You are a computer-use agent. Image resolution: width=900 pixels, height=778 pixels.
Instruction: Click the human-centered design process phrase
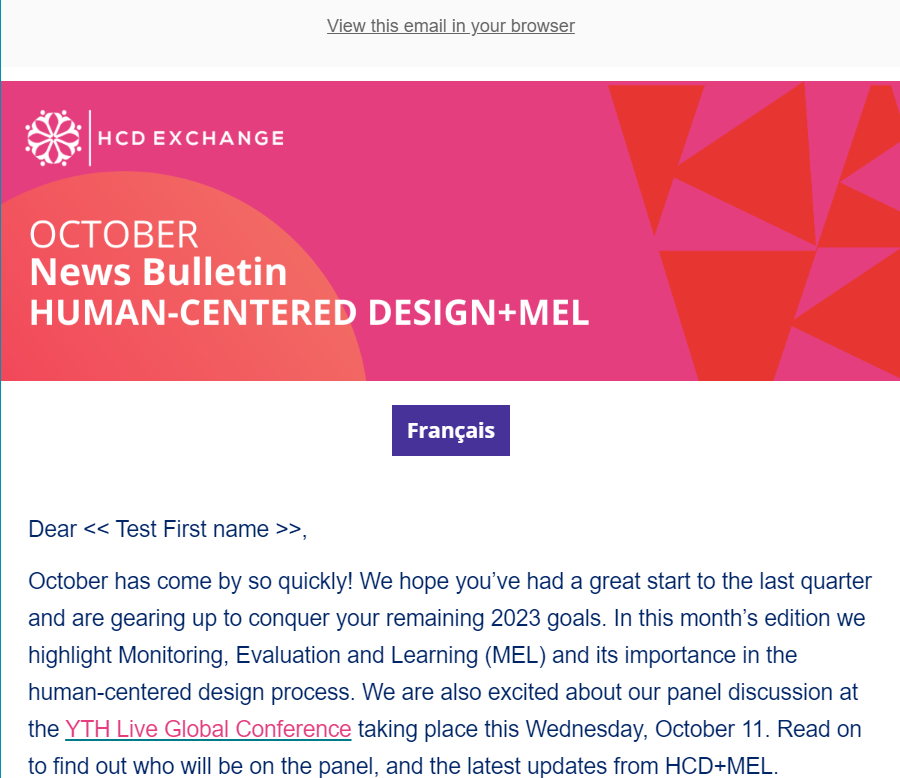(x=188, y=692)
